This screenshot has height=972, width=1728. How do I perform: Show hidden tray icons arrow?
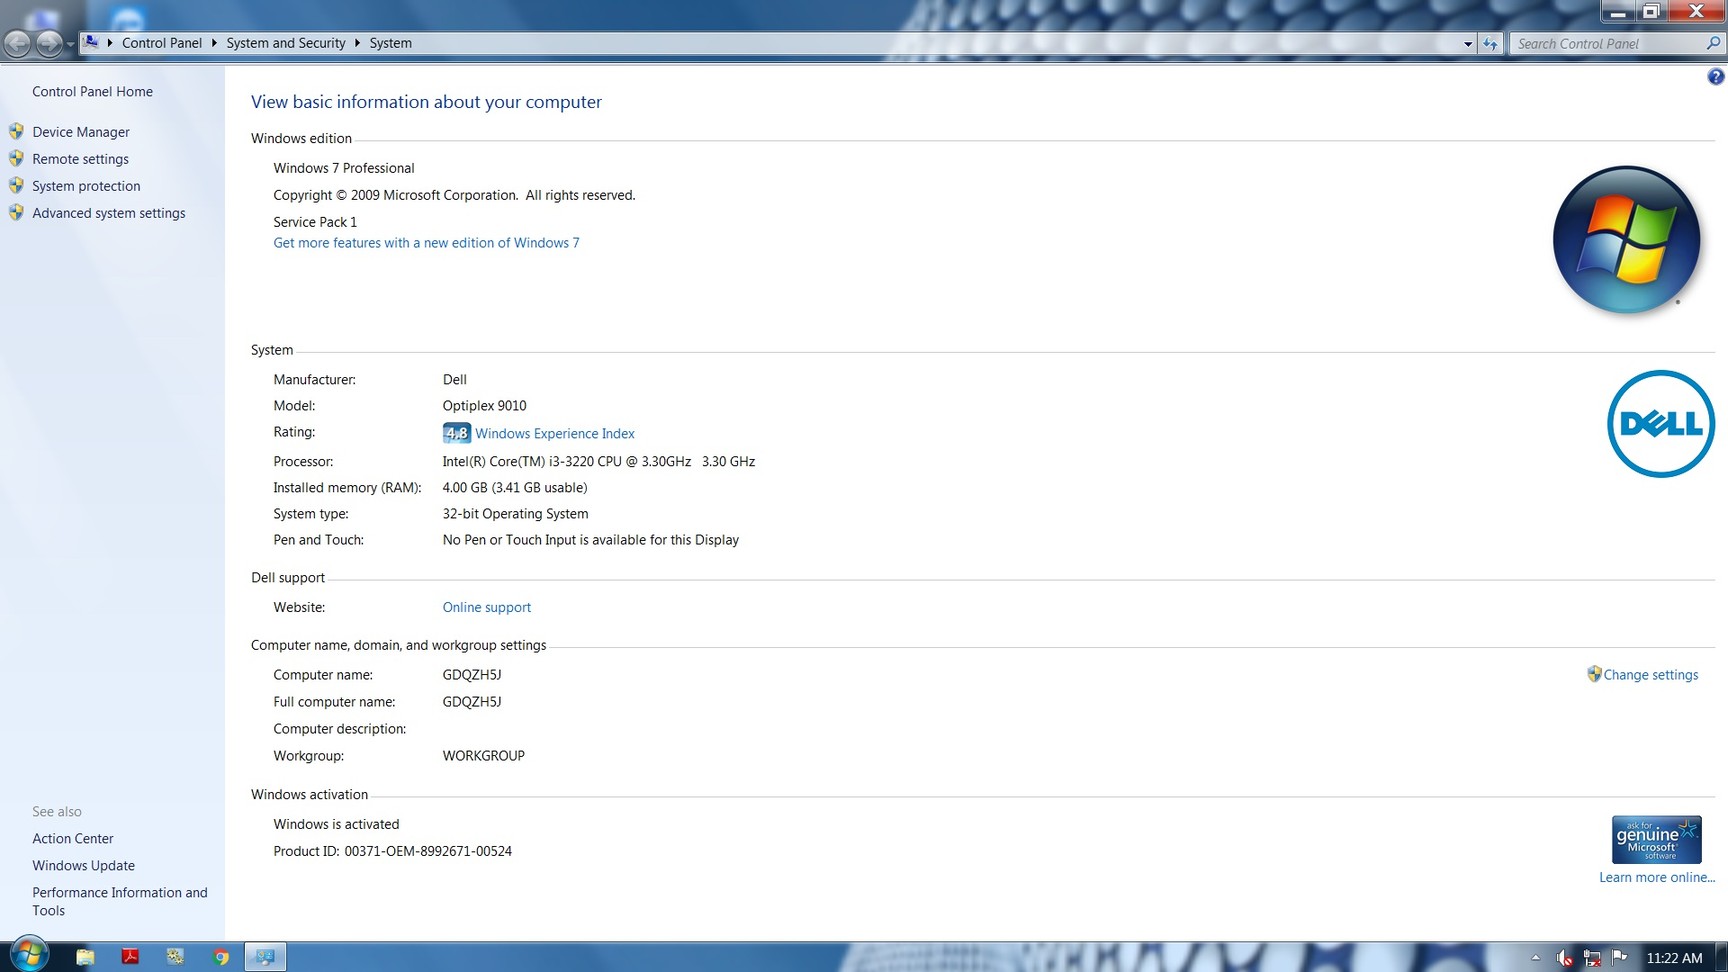coord(1536,958)
